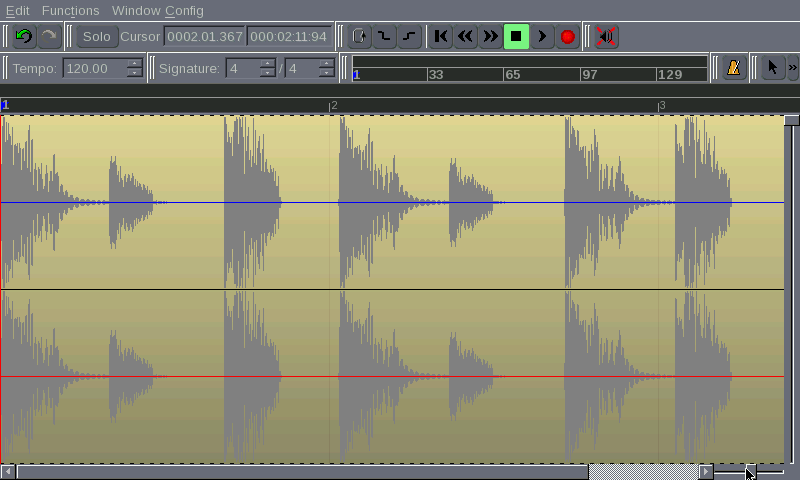
Task: Click the Cursor time field 000:02:11:94
Action: coord(289,37)
